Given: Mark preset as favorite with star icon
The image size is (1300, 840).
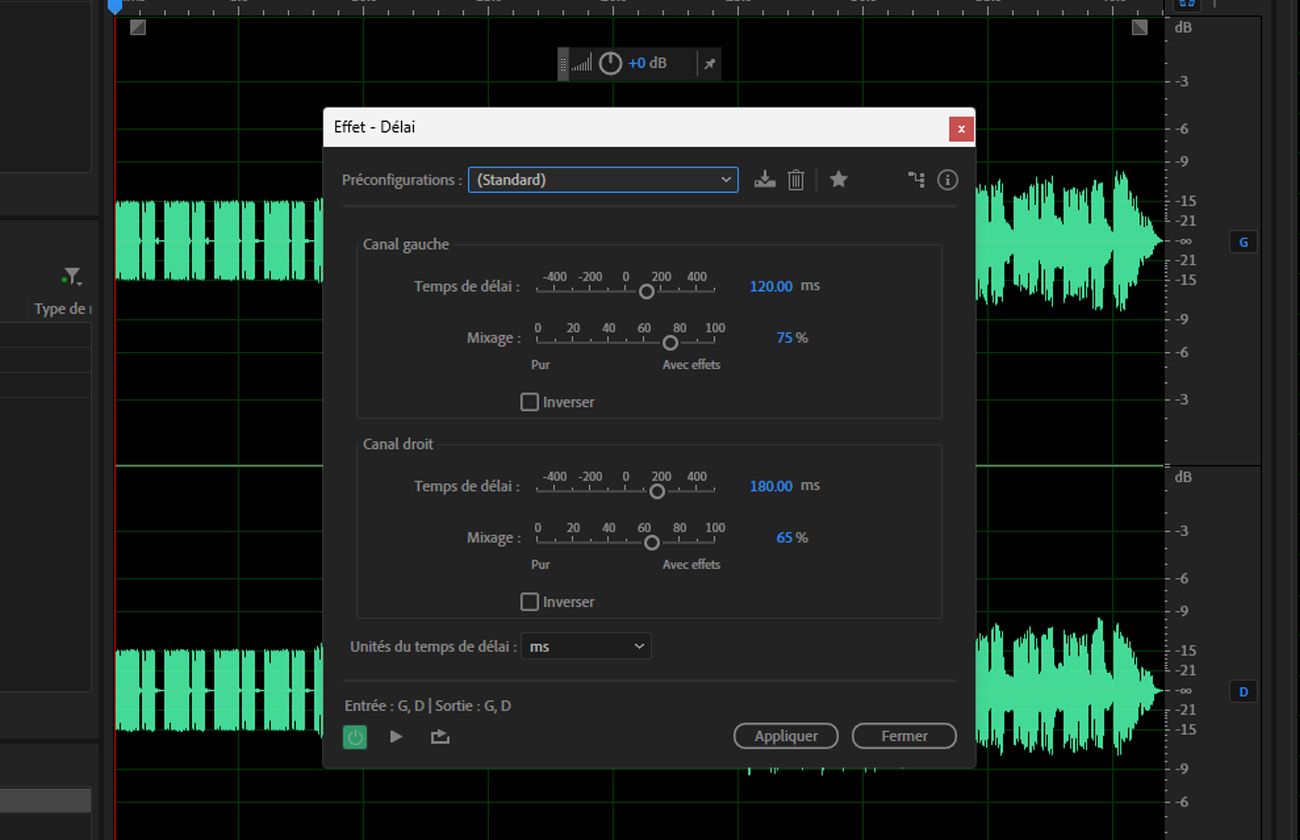Looking at the screenshot, I should coord(839,180).
